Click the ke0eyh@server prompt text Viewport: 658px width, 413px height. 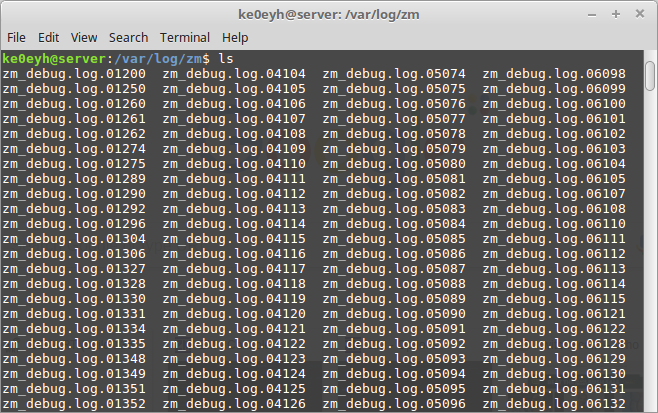point(54,59)
